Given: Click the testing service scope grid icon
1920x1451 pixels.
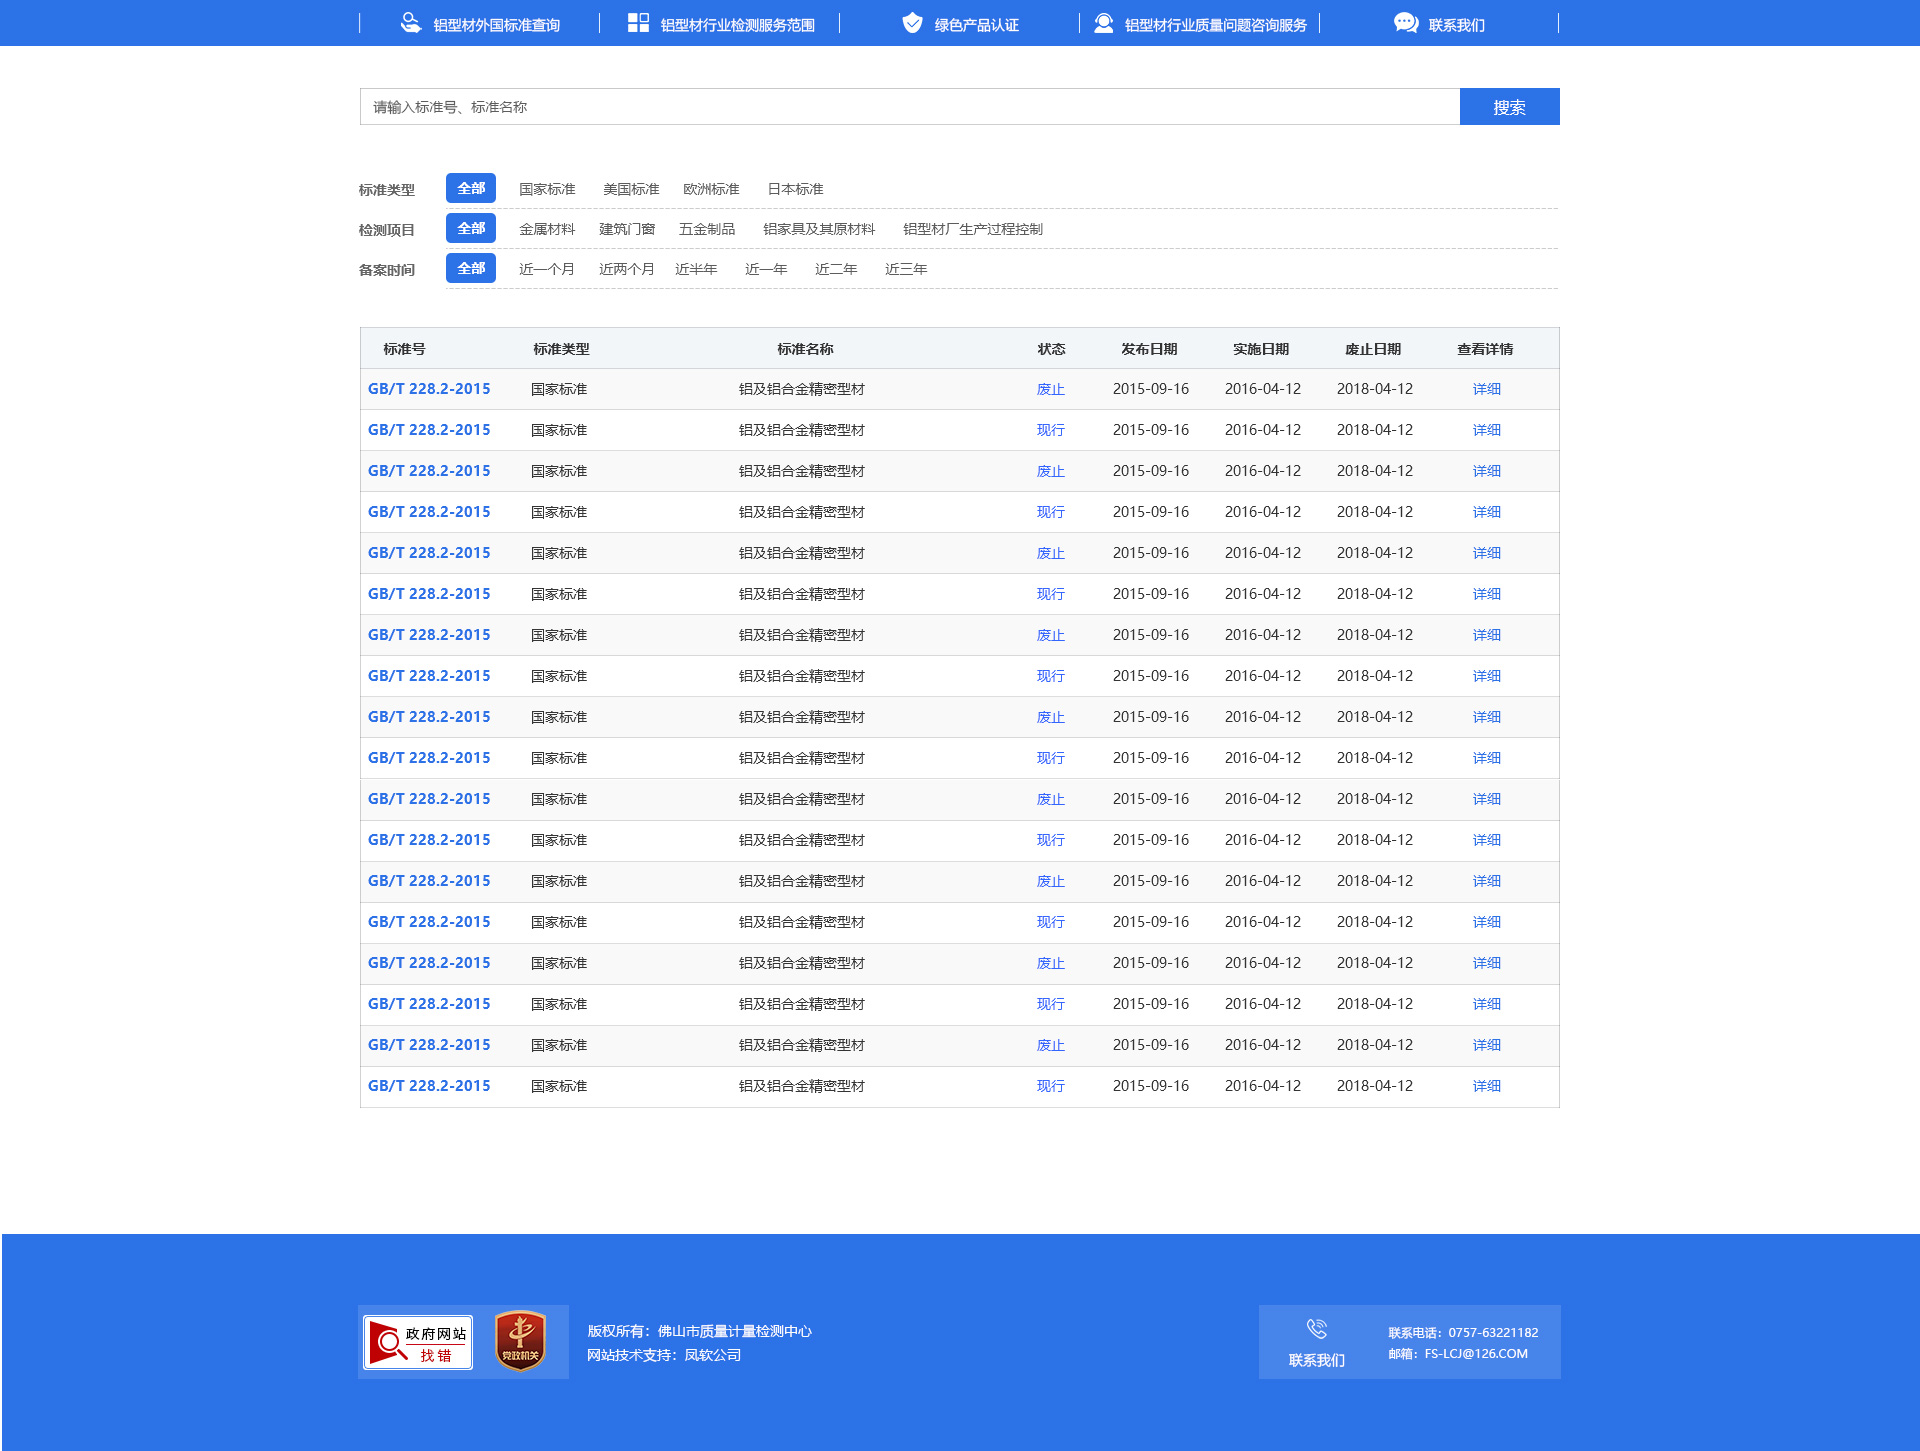Looking at the screenshot, I should [x=638, y=23].
